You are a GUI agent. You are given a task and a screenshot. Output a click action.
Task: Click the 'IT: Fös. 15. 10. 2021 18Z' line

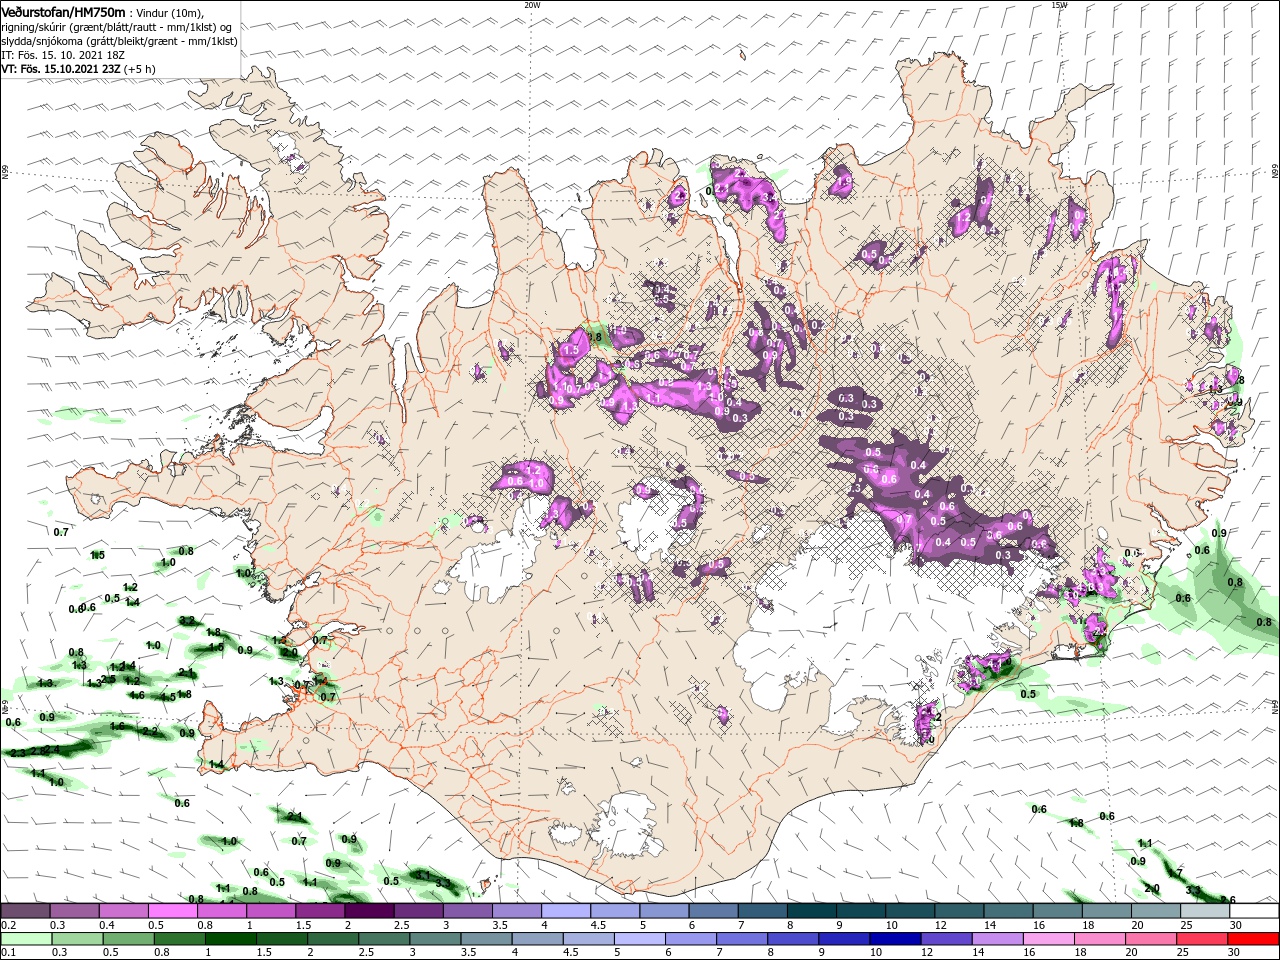coord(64,54)
